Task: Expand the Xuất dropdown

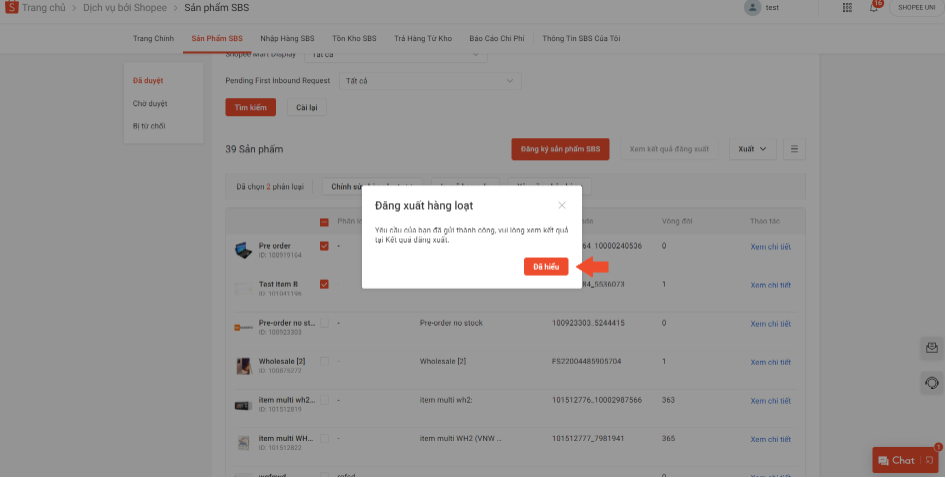Action: (753, 149)
